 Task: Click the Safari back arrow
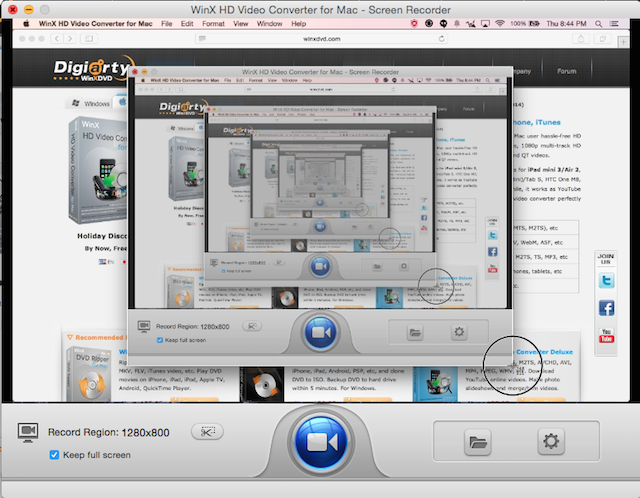[57, 39]
